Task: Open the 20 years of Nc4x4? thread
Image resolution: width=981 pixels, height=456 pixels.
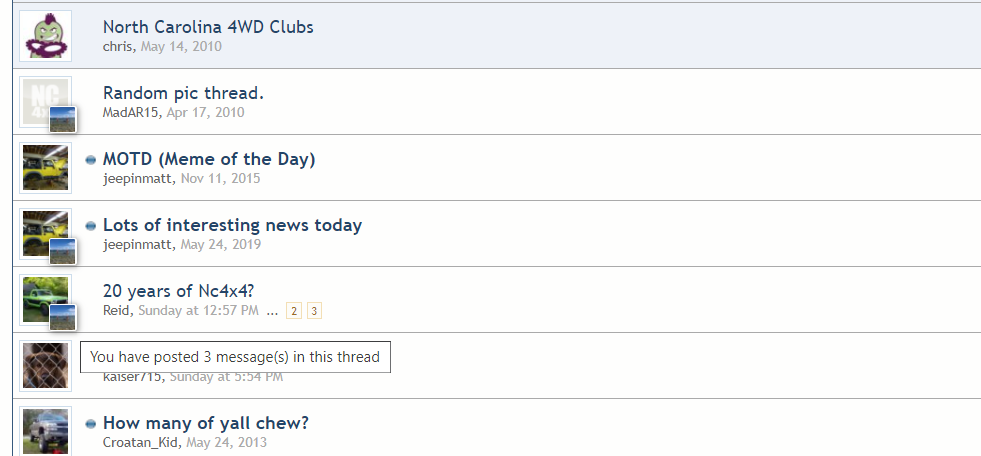Action: (x=179, y=291)
